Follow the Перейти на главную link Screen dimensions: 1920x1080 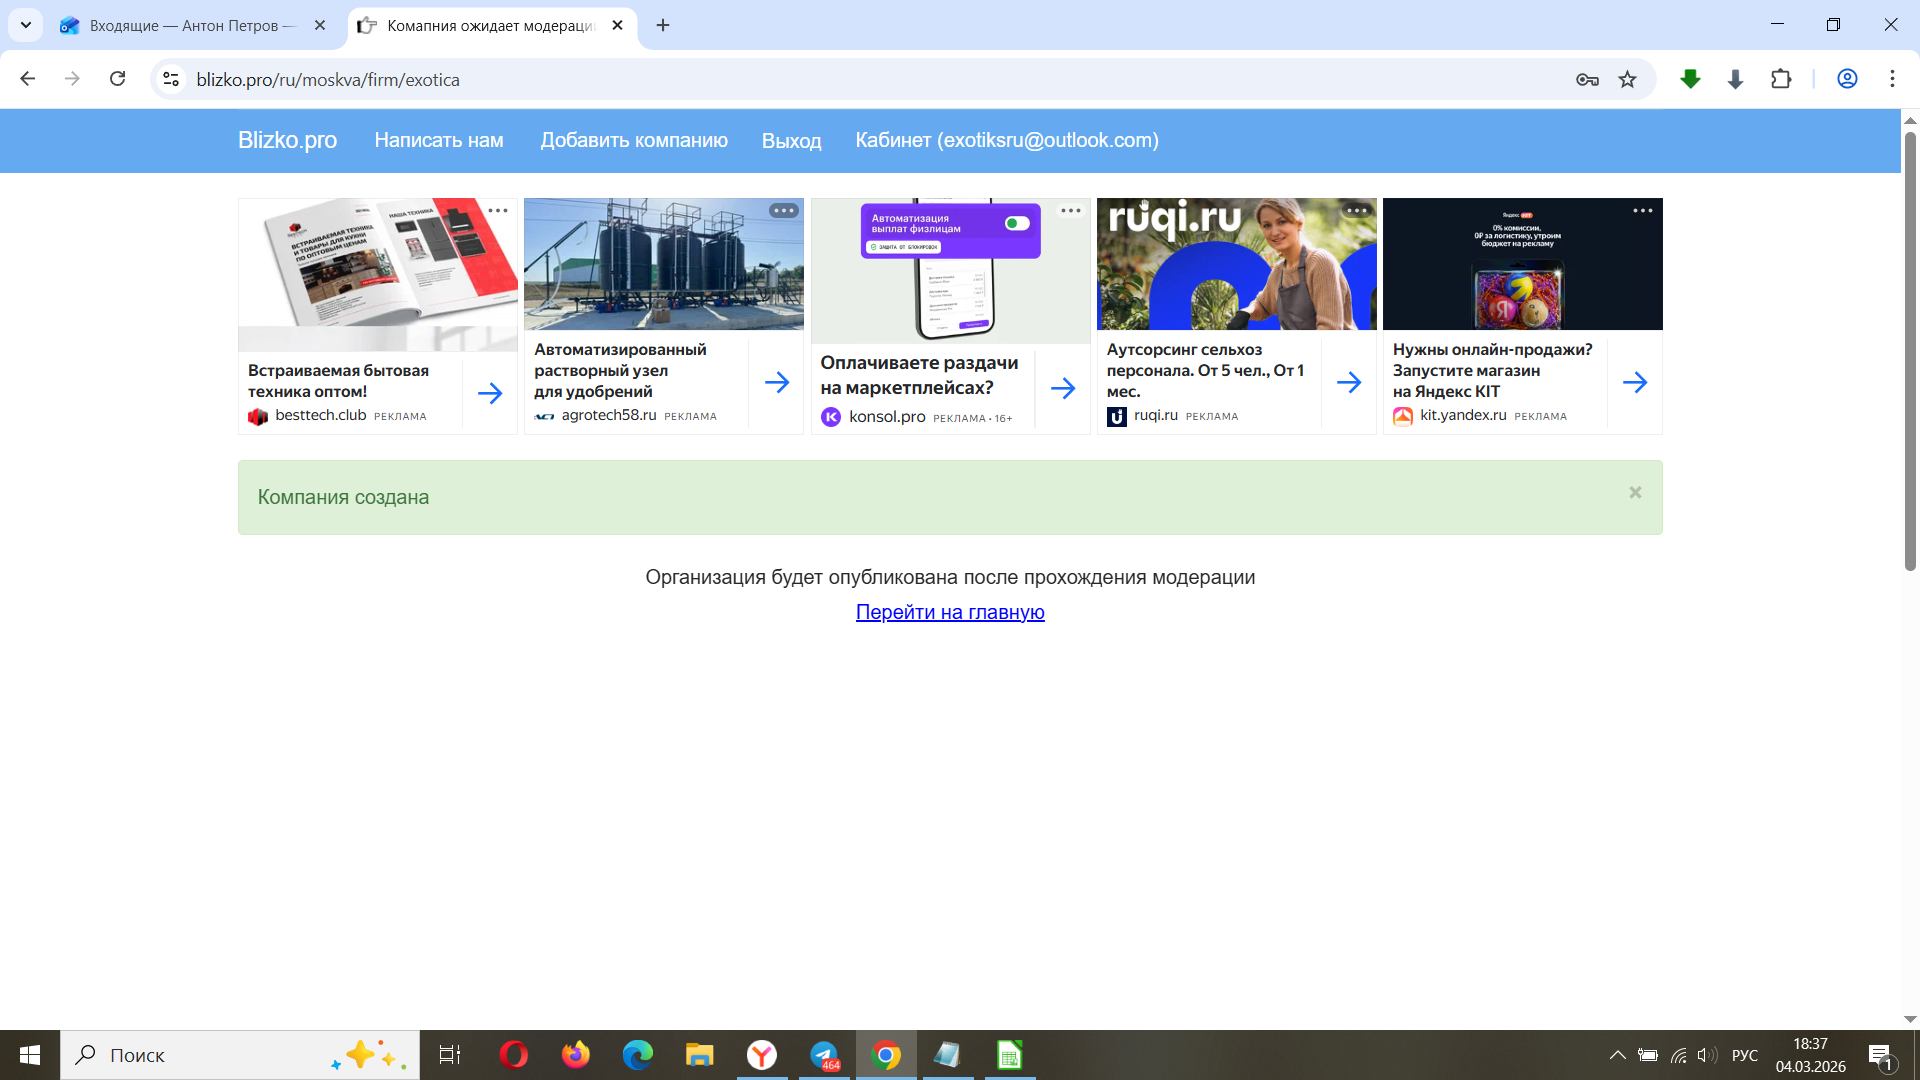click(950, 612)
